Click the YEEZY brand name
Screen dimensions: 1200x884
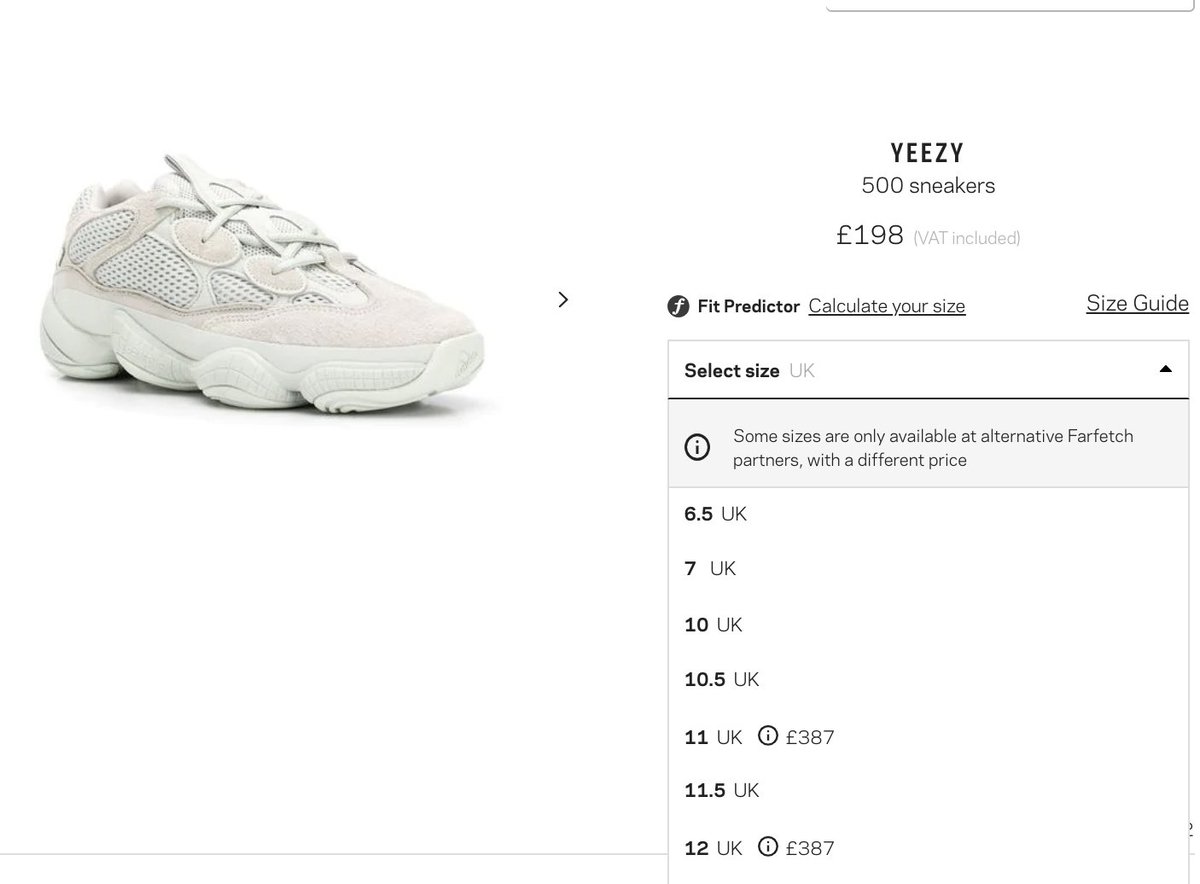(x=928, y=153)
